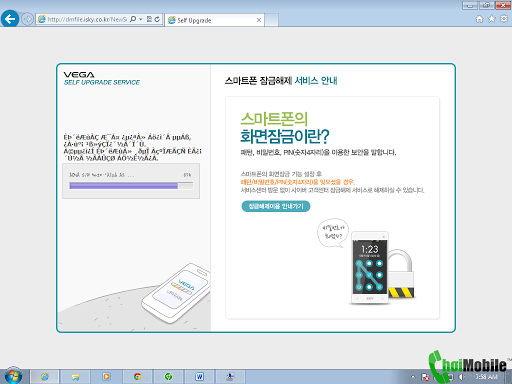Launch the media player taskbar icon
Image resolution: width=512 pixels, height=384 pixels.
pos(106,377)
